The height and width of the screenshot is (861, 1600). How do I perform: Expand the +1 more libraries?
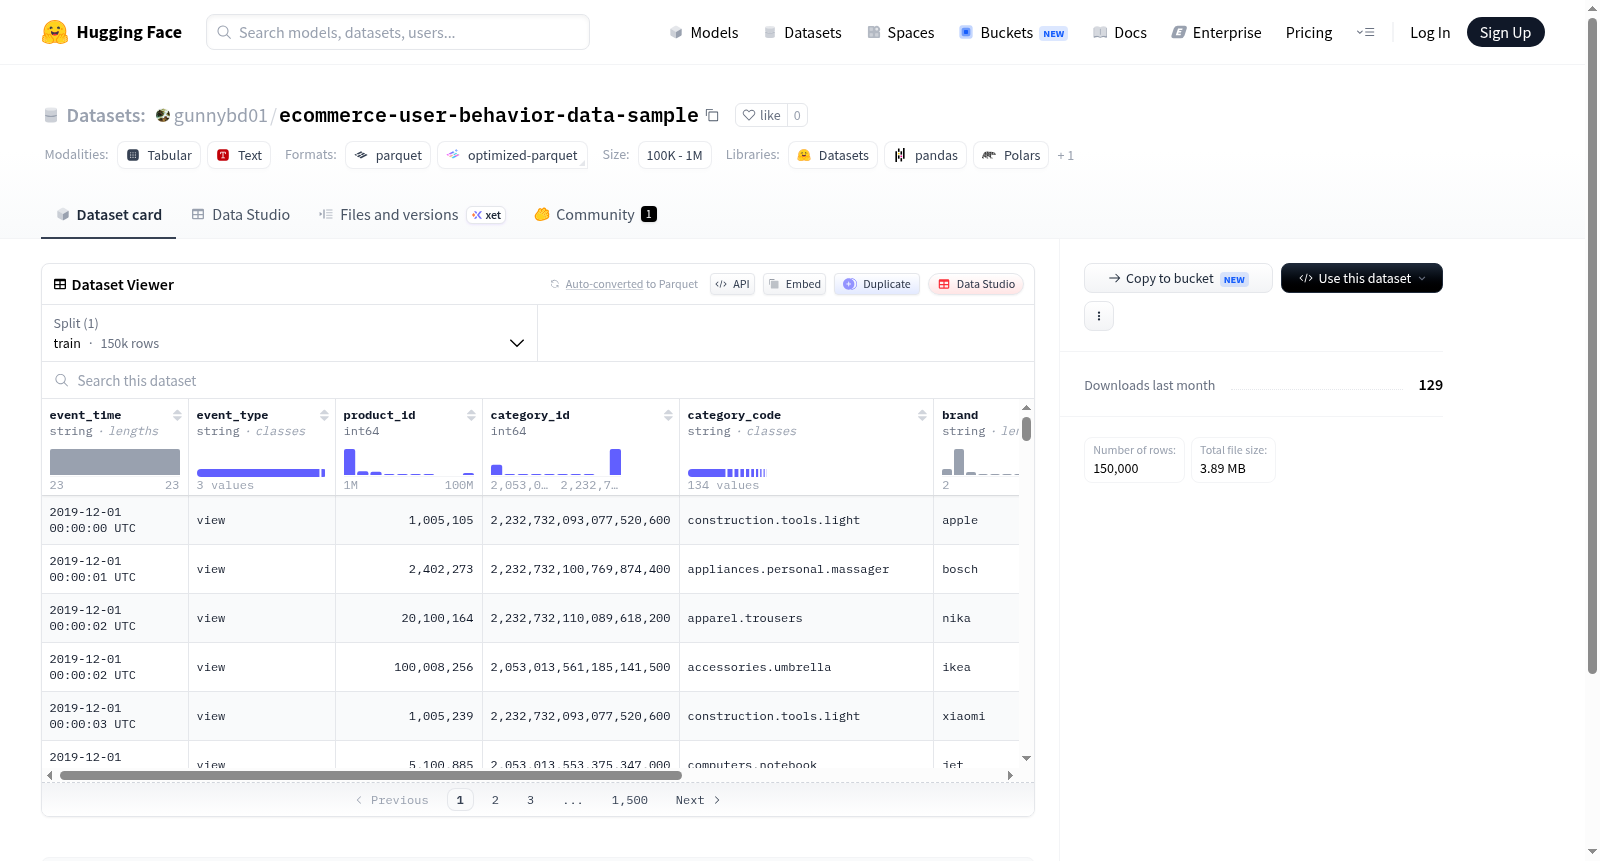point(1065,155)
